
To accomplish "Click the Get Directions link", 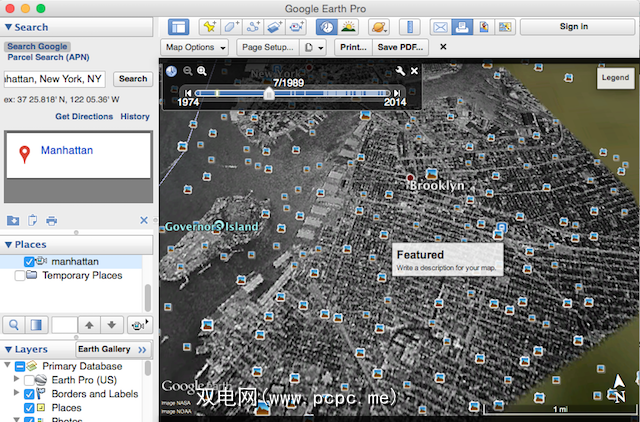I will coord(85,117).
